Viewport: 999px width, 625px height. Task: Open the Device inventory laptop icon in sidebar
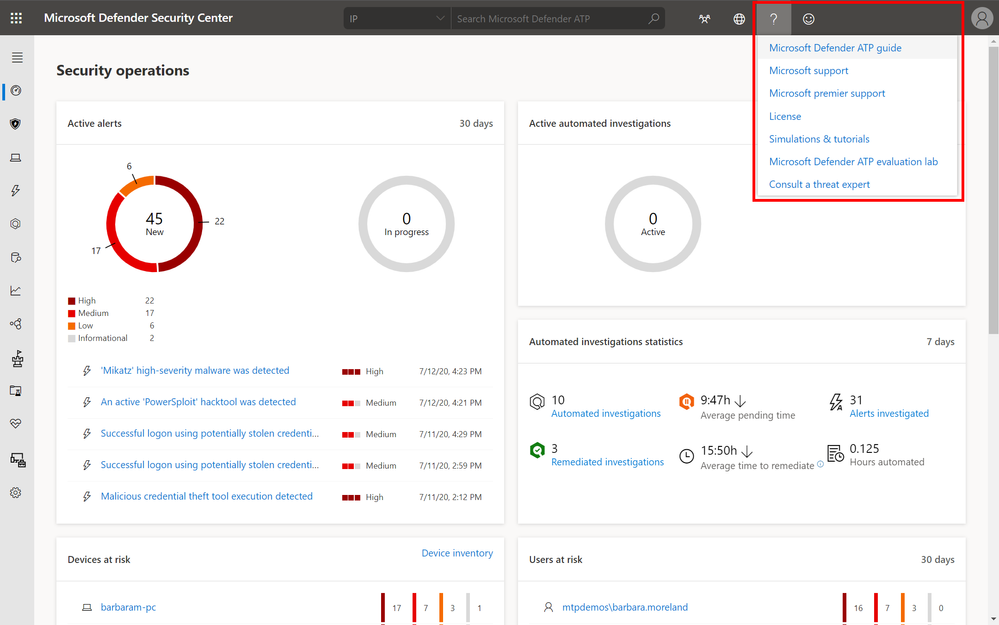16,157
